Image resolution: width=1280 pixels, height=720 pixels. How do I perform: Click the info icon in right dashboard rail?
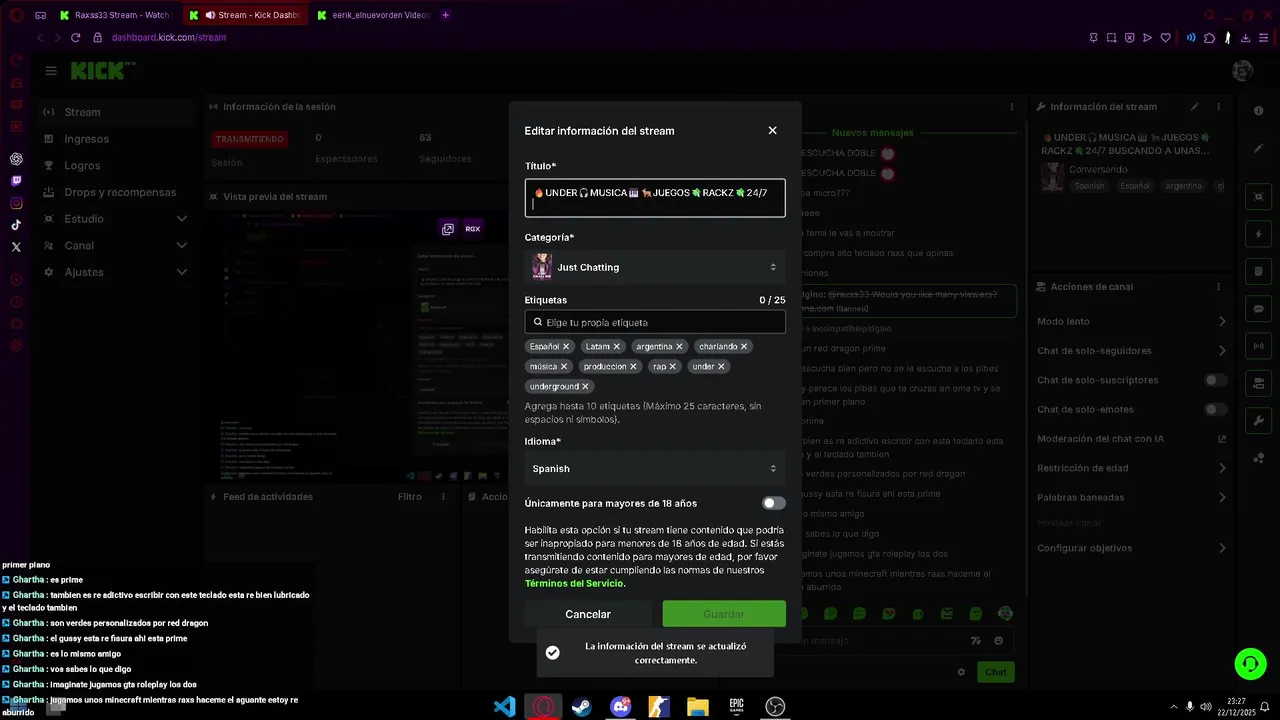pos(1258,111)
